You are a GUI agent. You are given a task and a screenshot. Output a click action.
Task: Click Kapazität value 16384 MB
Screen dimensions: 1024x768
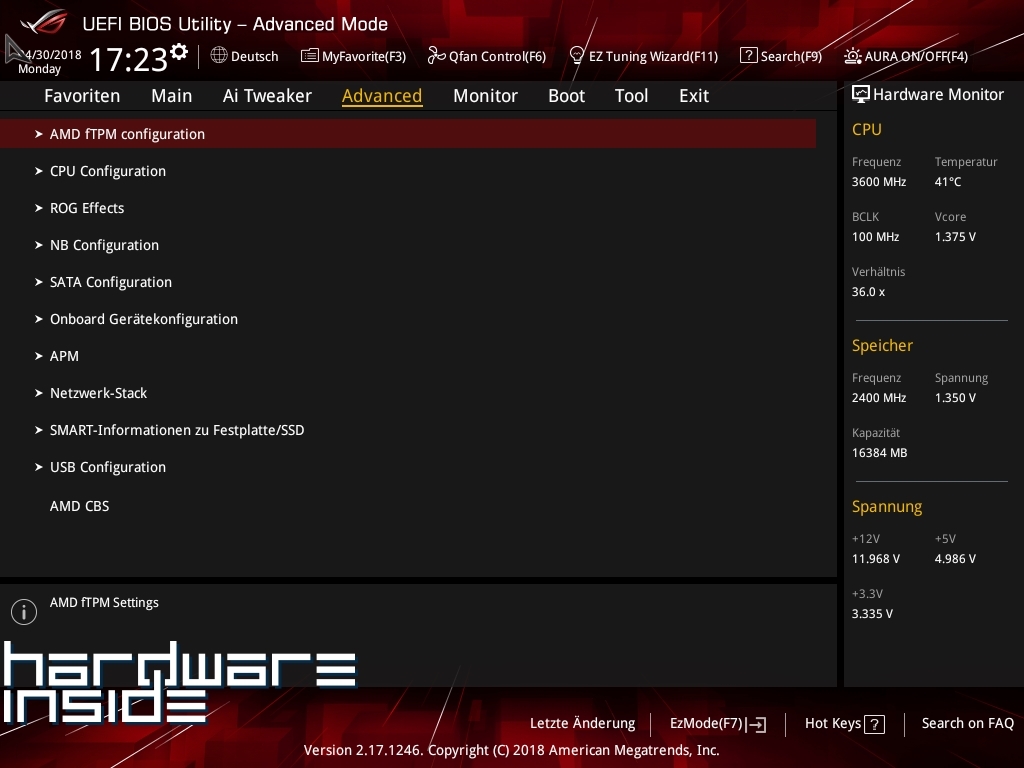pos(880,453)
